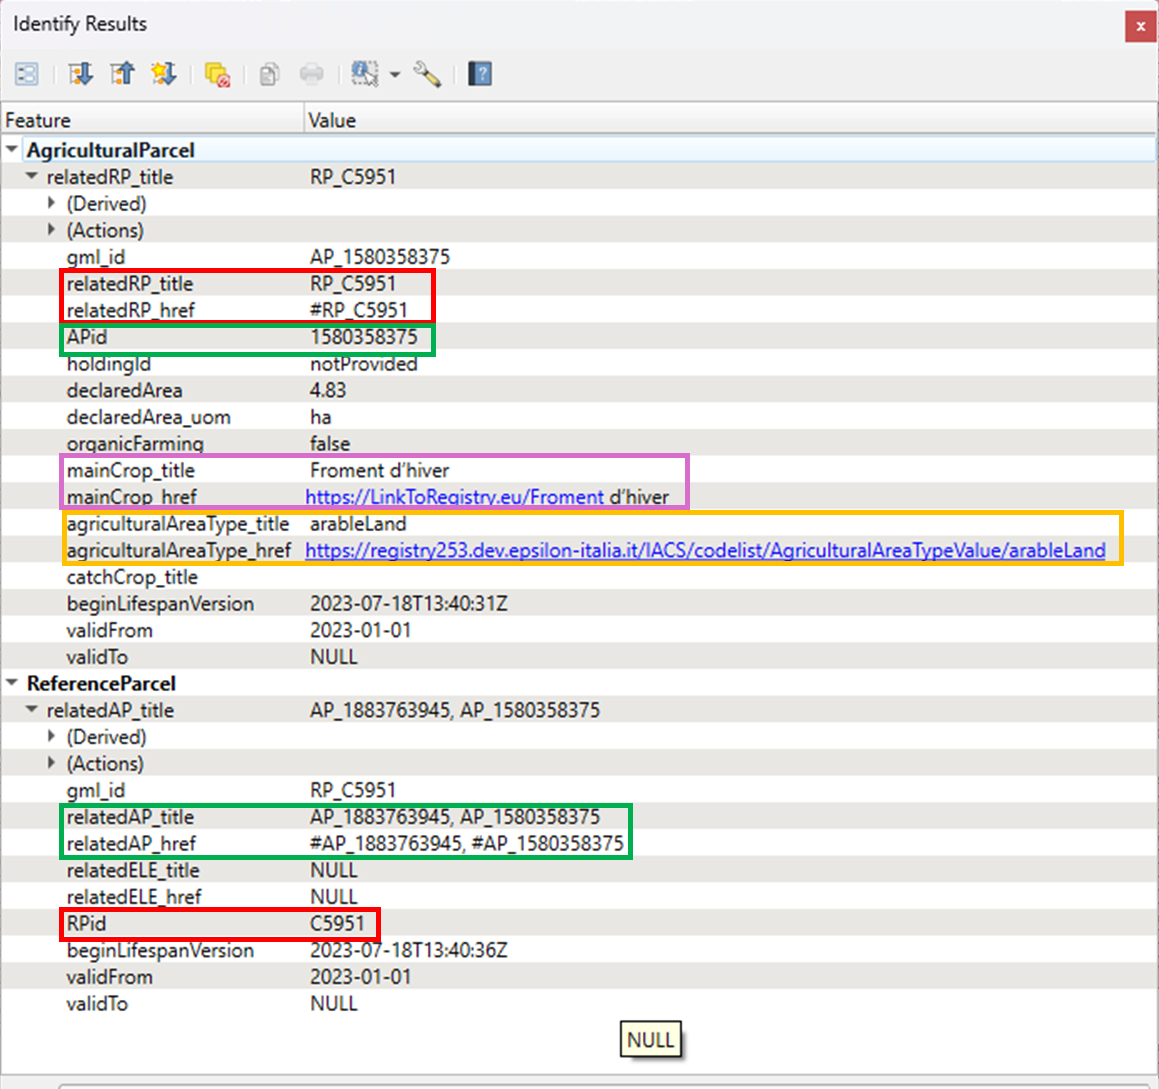This screenshot has height=1089, width=1159.
Task: Click the Feature column header
Action: [x=150, y=120]
